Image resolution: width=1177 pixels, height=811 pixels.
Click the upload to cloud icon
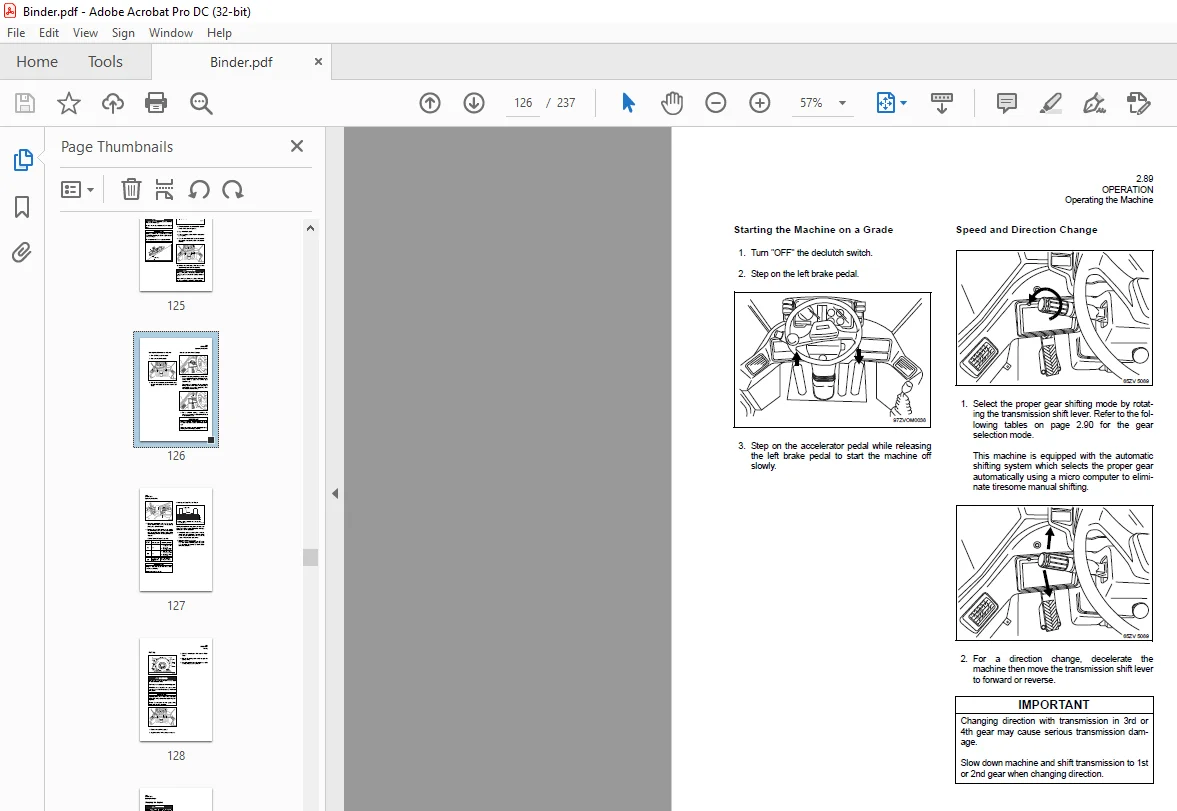[x=113, y=103]
